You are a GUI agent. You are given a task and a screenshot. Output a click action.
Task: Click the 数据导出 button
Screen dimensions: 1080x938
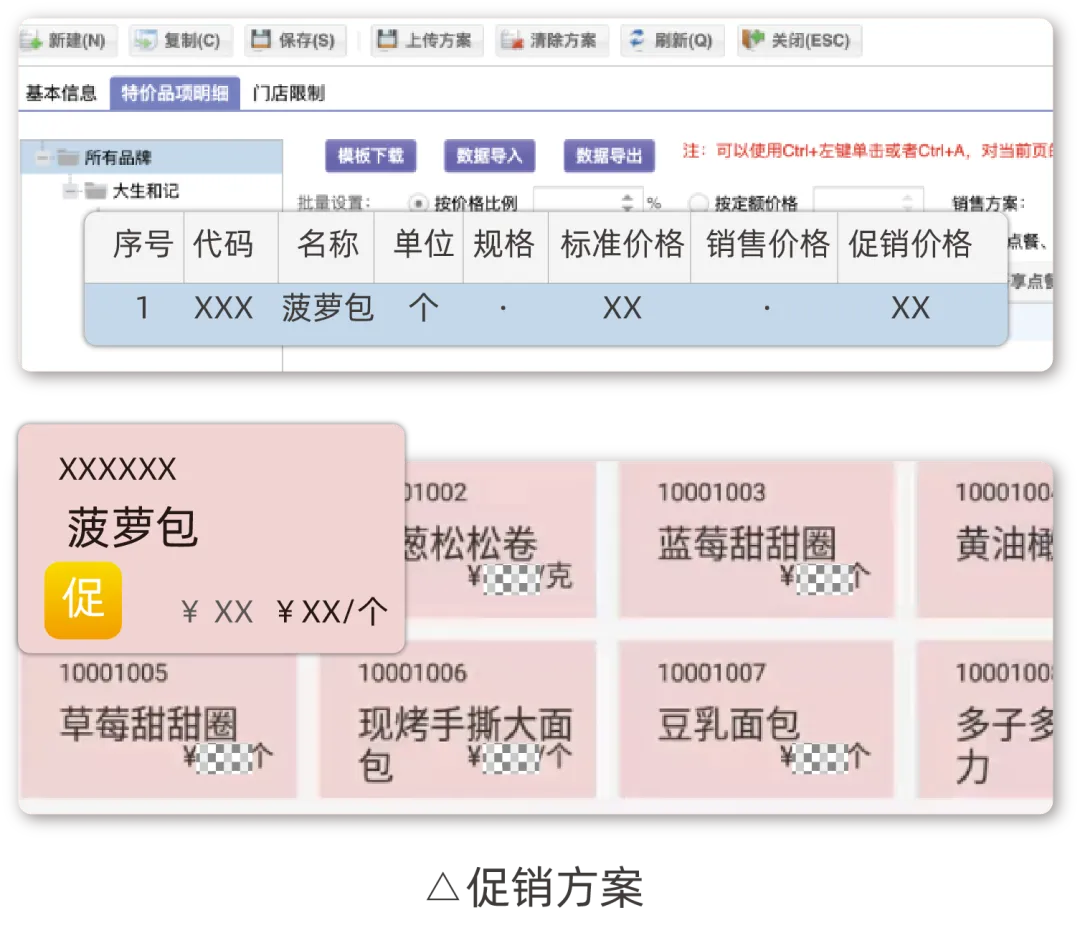point(609,156)
